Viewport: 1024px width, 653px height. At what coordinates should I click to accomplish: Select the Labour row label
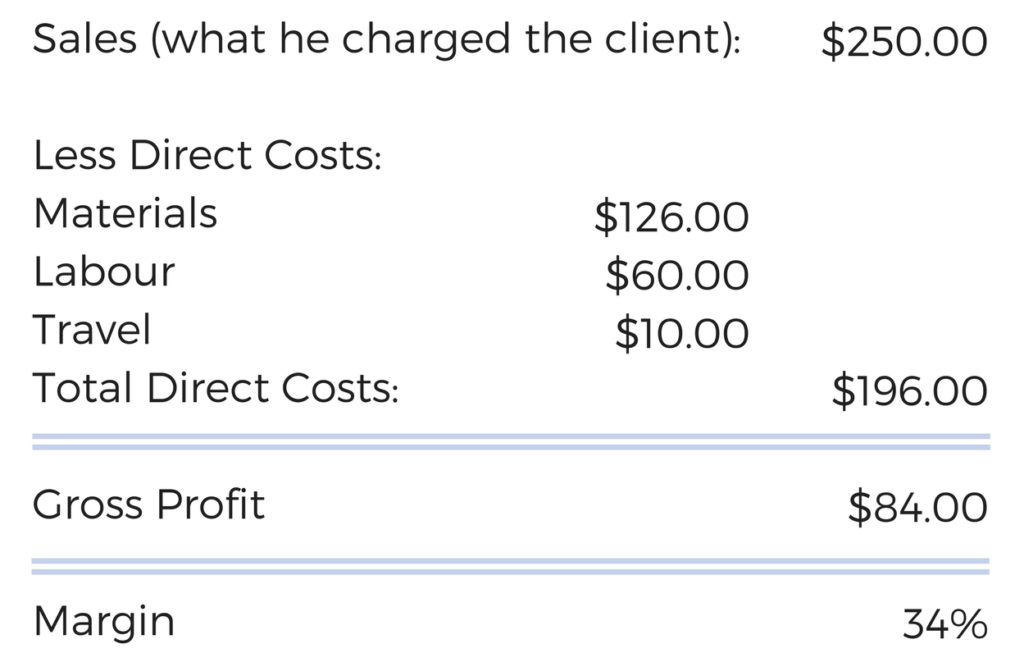[x=104, y=272]
